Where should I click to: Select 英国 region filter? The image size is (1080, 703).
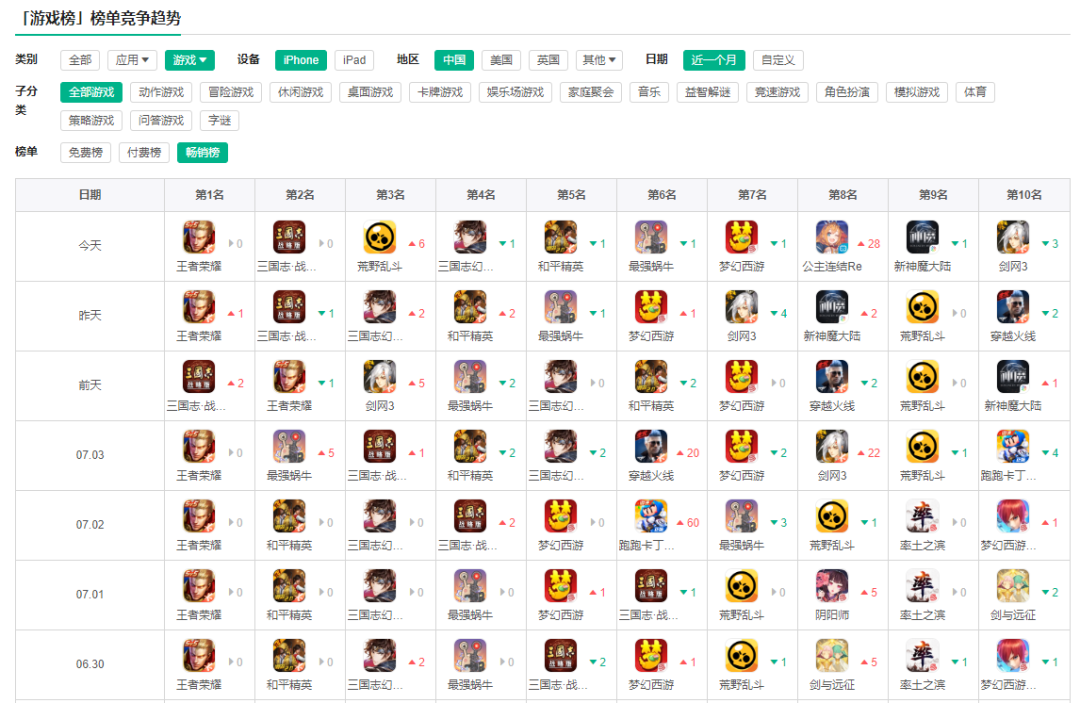pos(548,61)
